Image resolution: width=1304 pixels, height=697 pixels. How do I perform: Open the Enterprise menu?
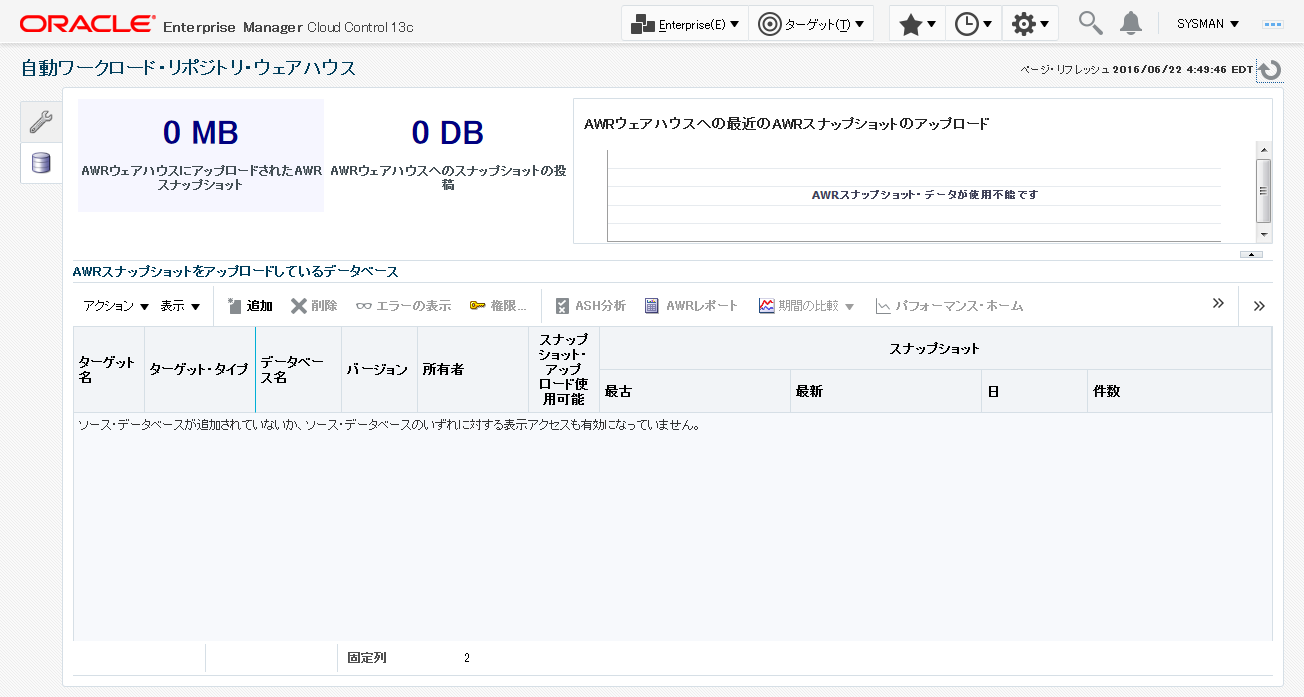tap(685, 24)
